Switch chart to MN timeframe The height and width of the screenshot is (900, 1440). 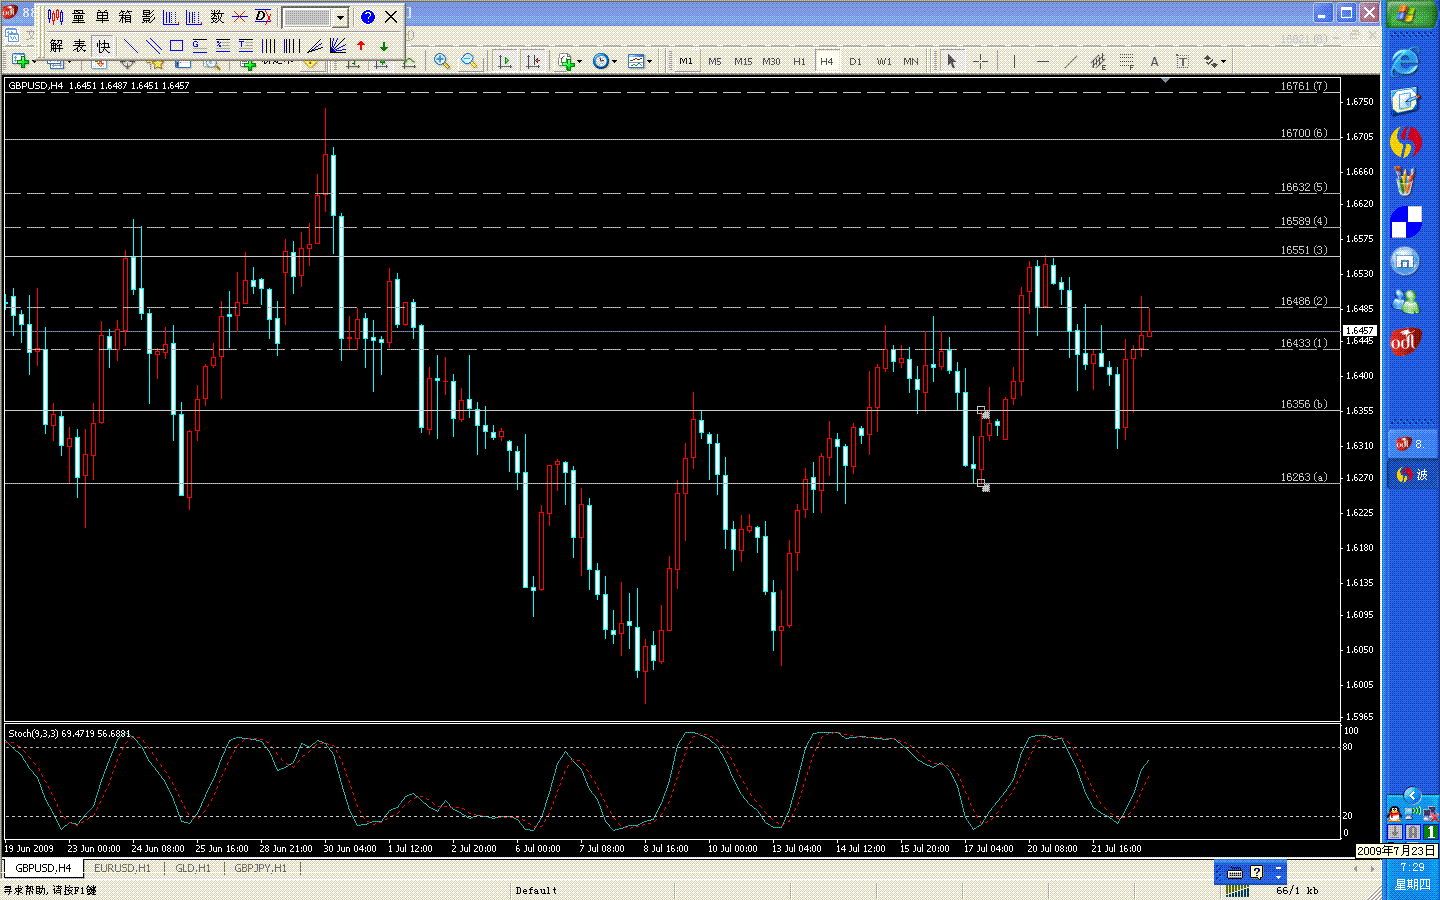point(911,61)
